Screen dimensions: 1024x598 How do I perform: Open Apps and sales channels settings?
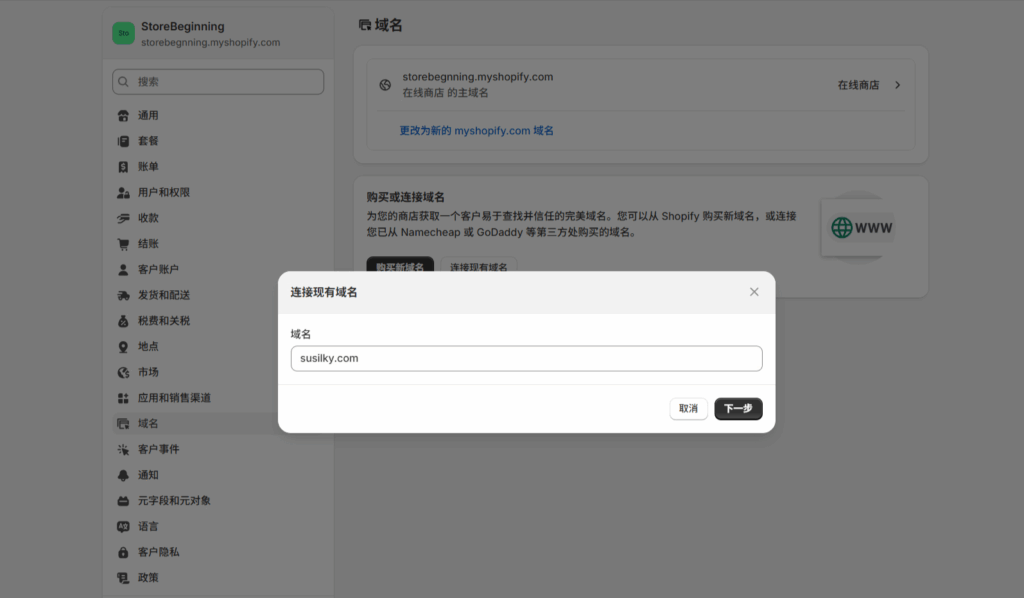174,398
